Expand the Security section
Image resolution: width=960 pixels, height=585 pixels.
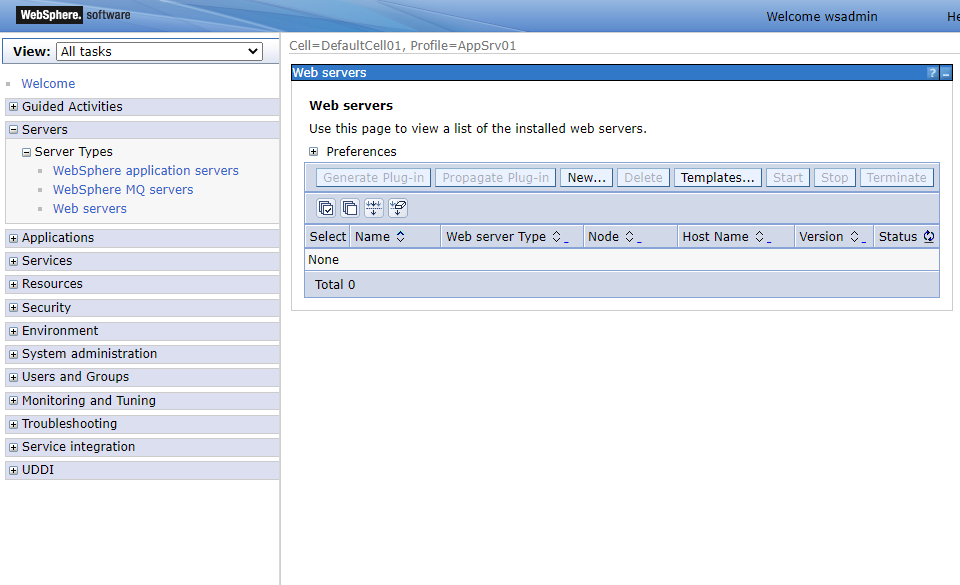[13, 308]
